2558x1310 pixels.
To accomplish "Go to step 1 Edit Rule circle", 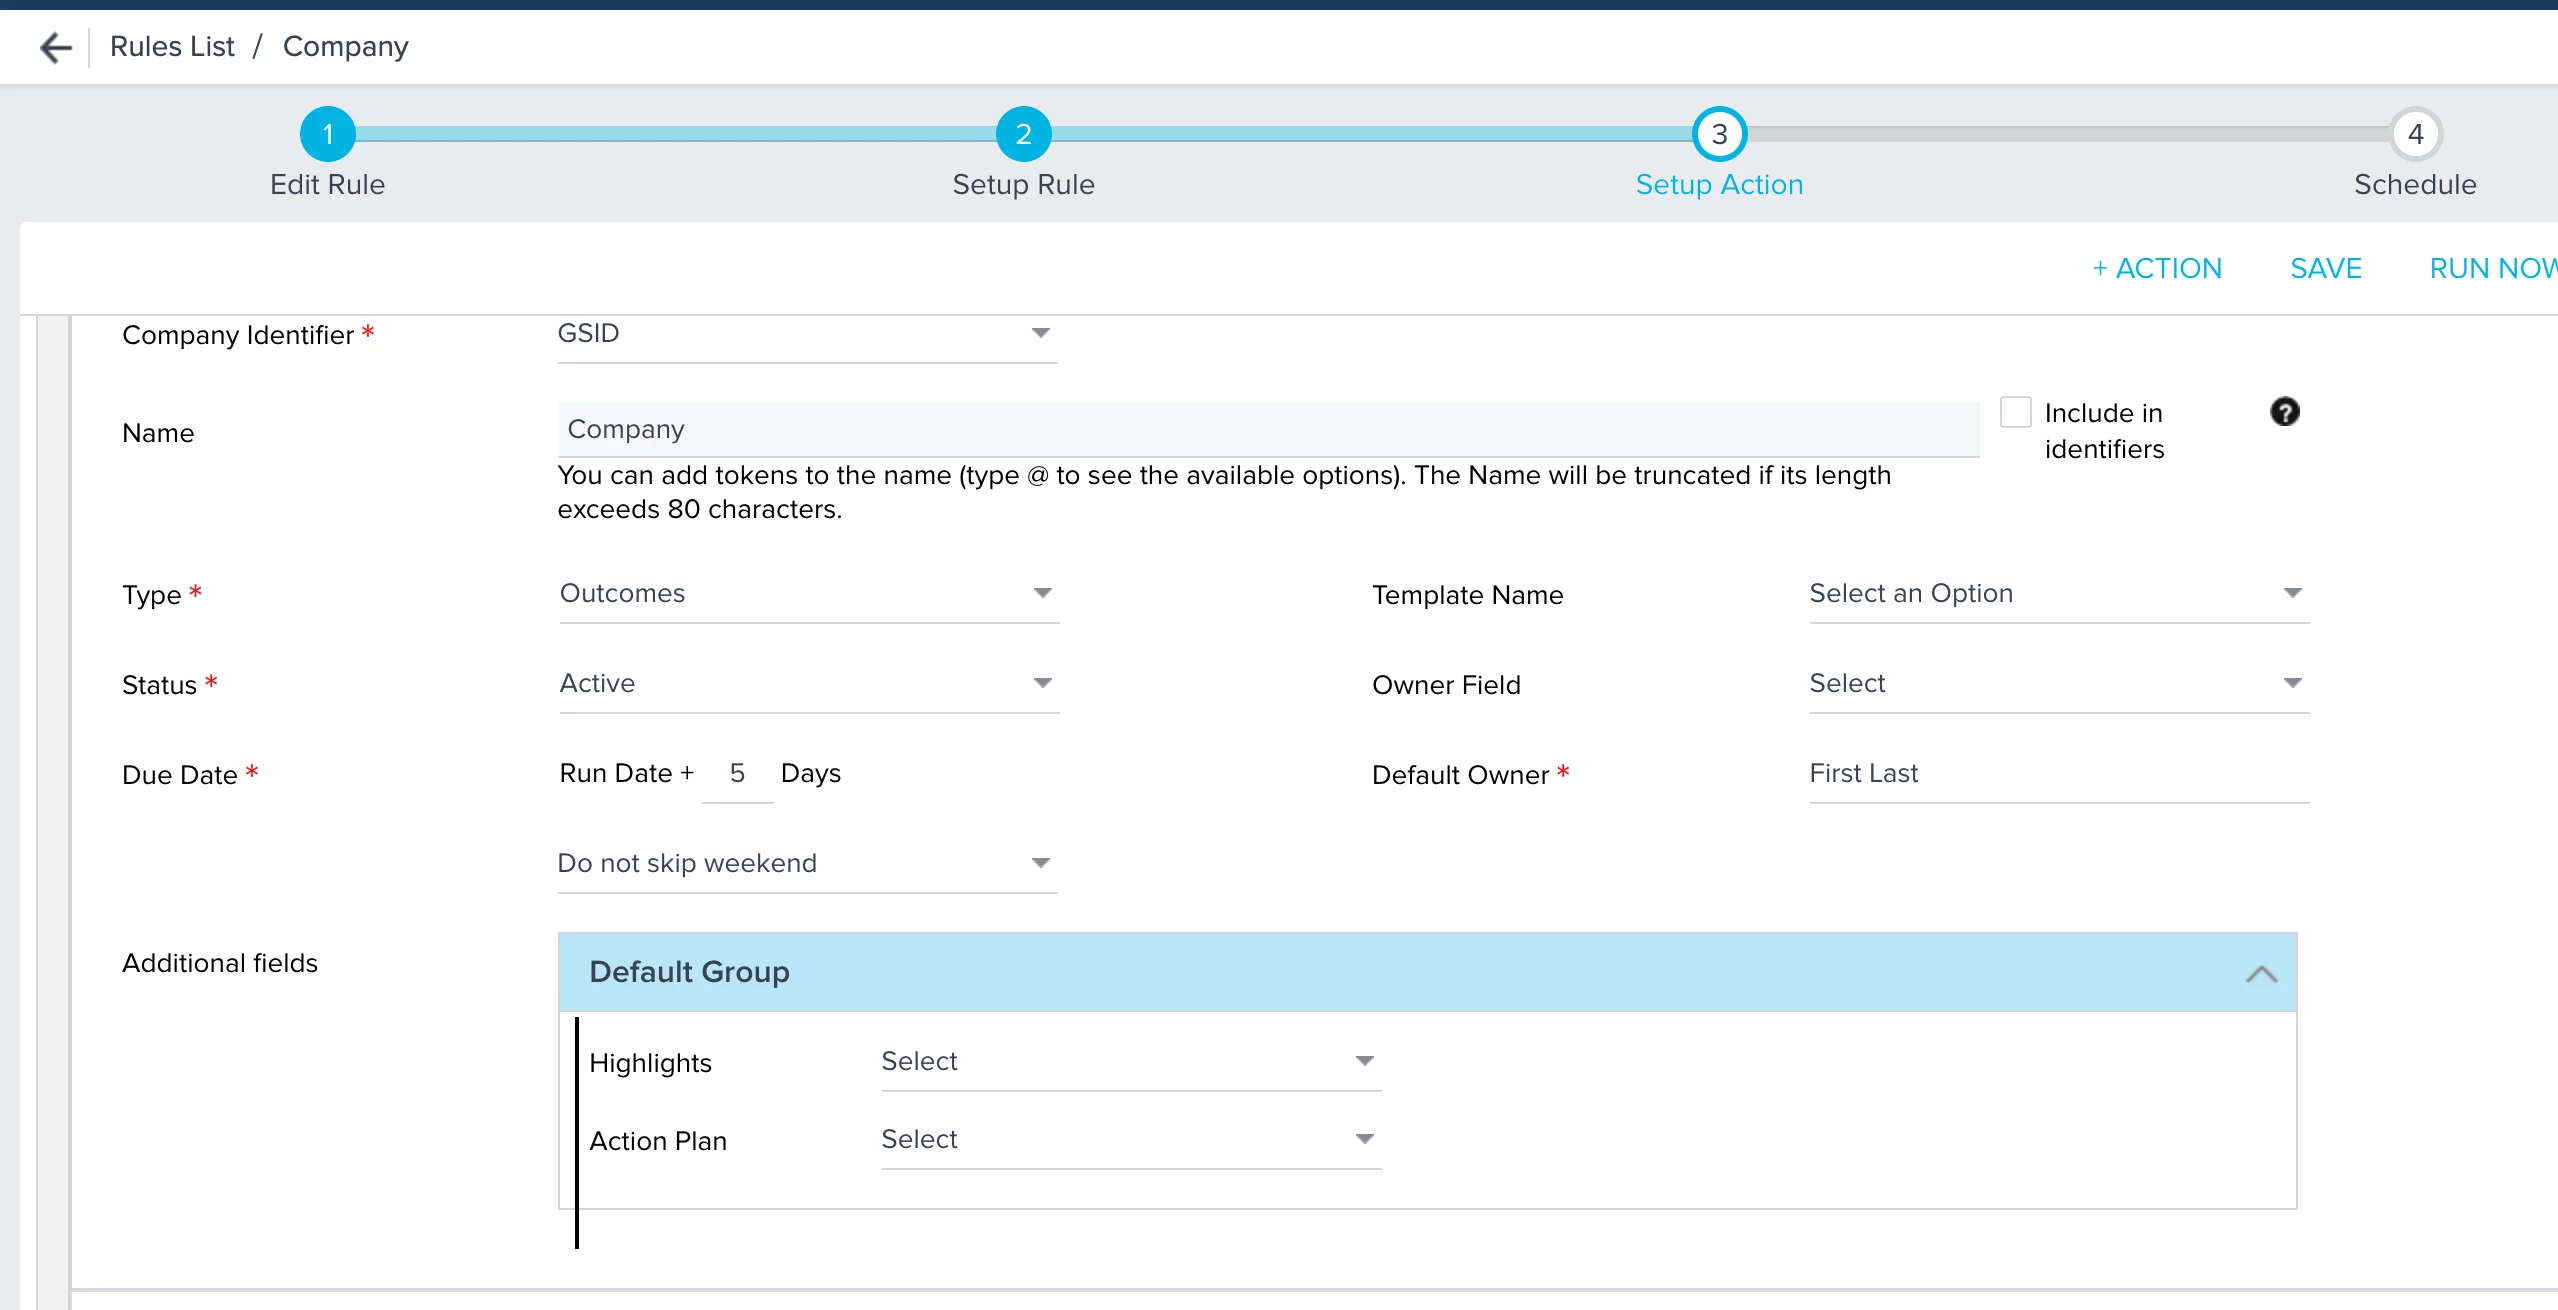I will click(327, 134).
